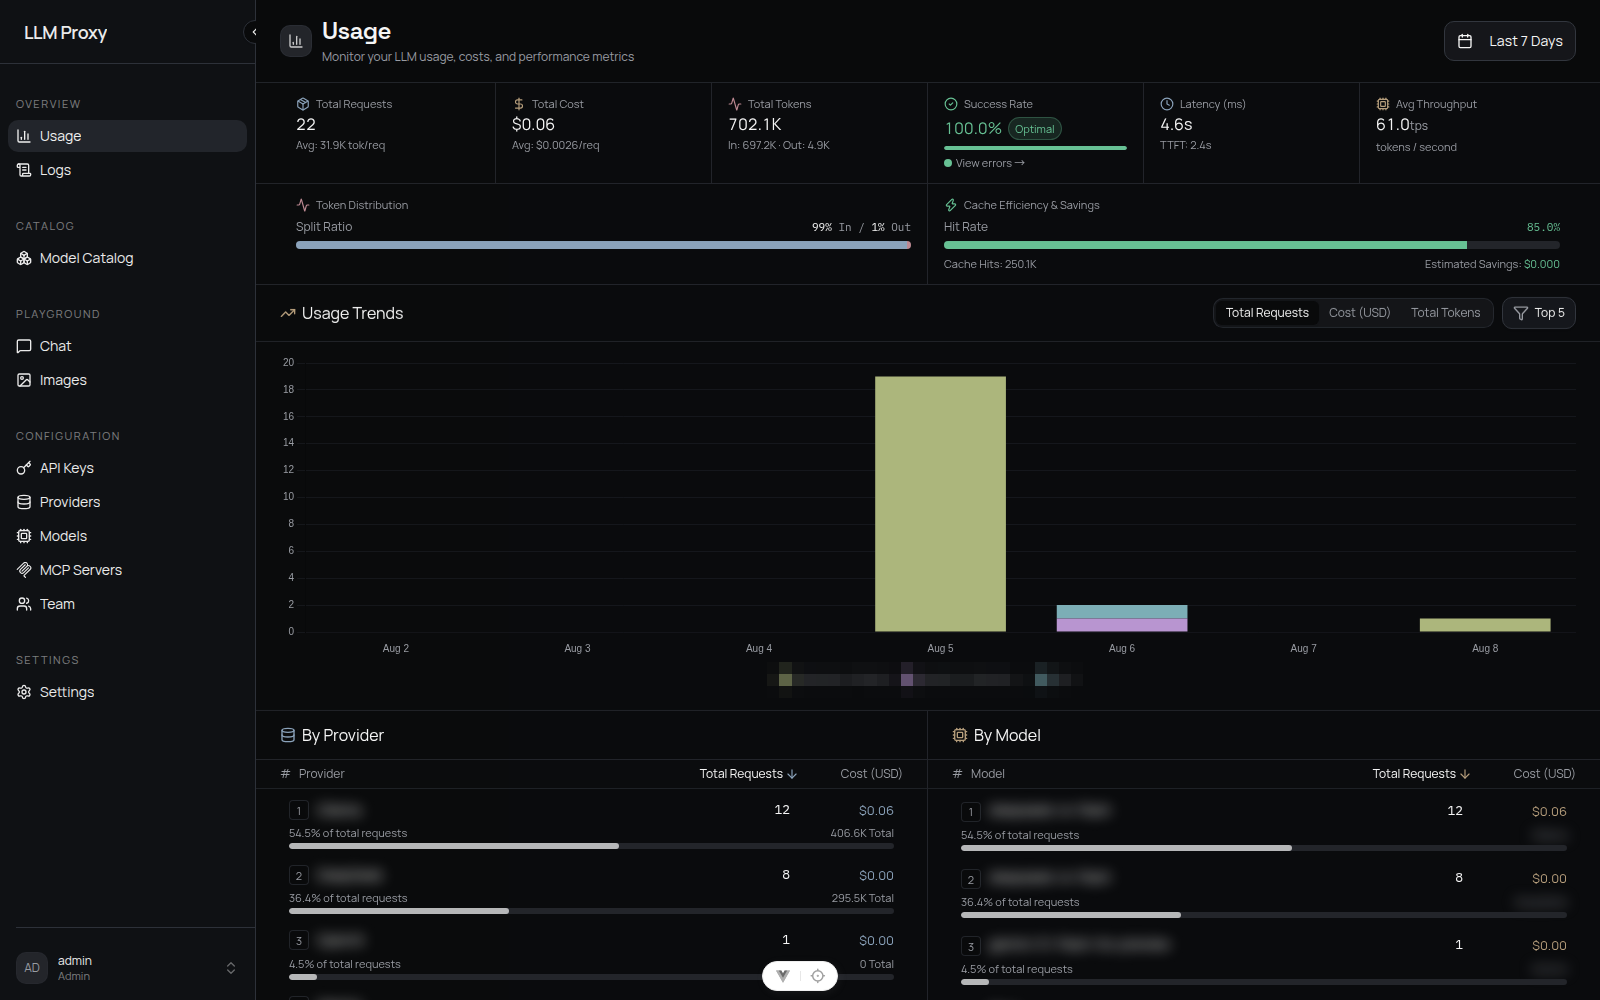Image resolution: width=1600 pixels, height=1000 pixels.
Task: Click Cost (USD) header in By Provider table
Action: pyautogui.click(x=871, y=774)
